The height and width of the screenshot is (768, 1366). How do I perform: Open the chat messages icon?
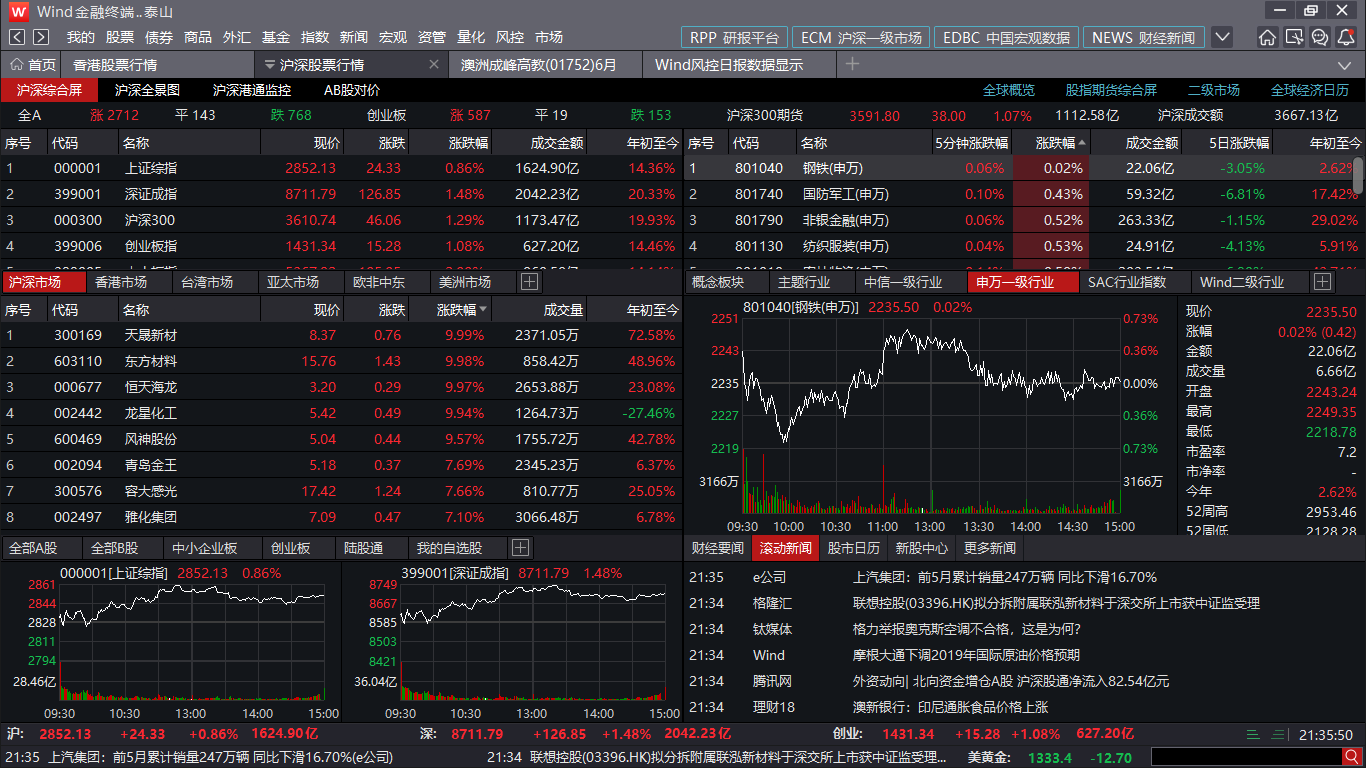pyautogui.click(x=1320, y=37)
